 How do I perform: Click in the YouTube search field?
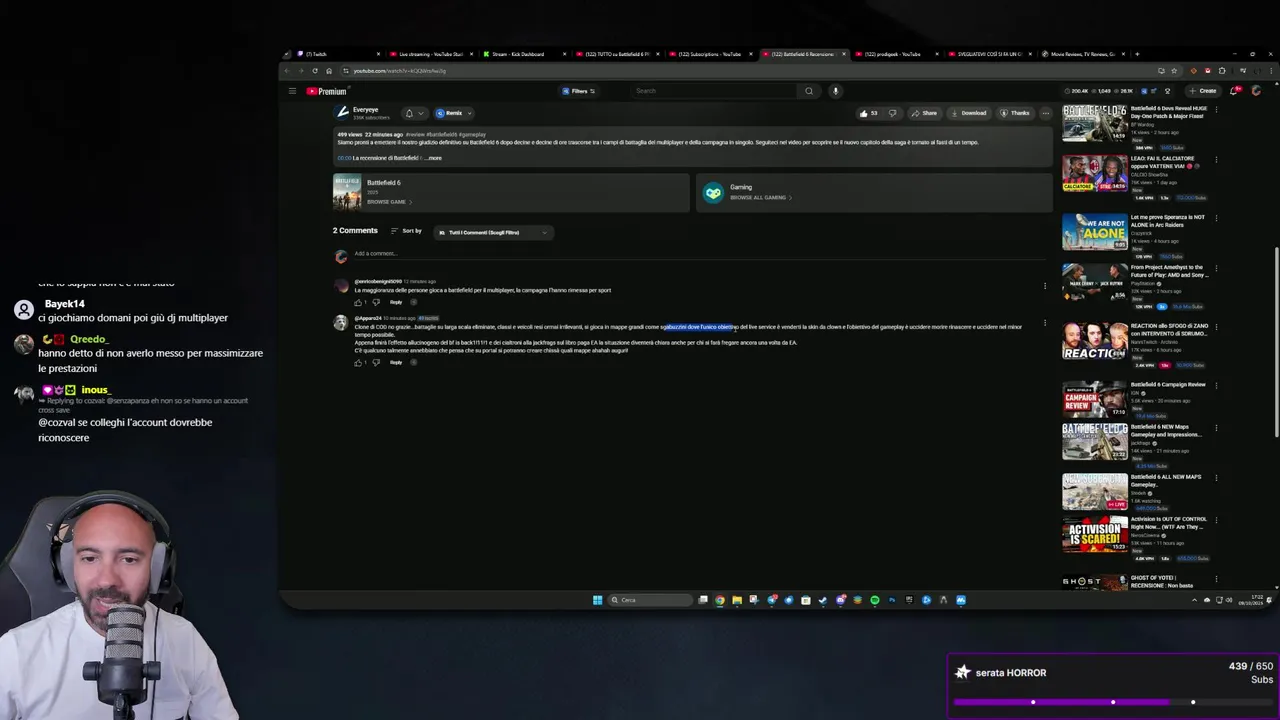tap(715, 91)
